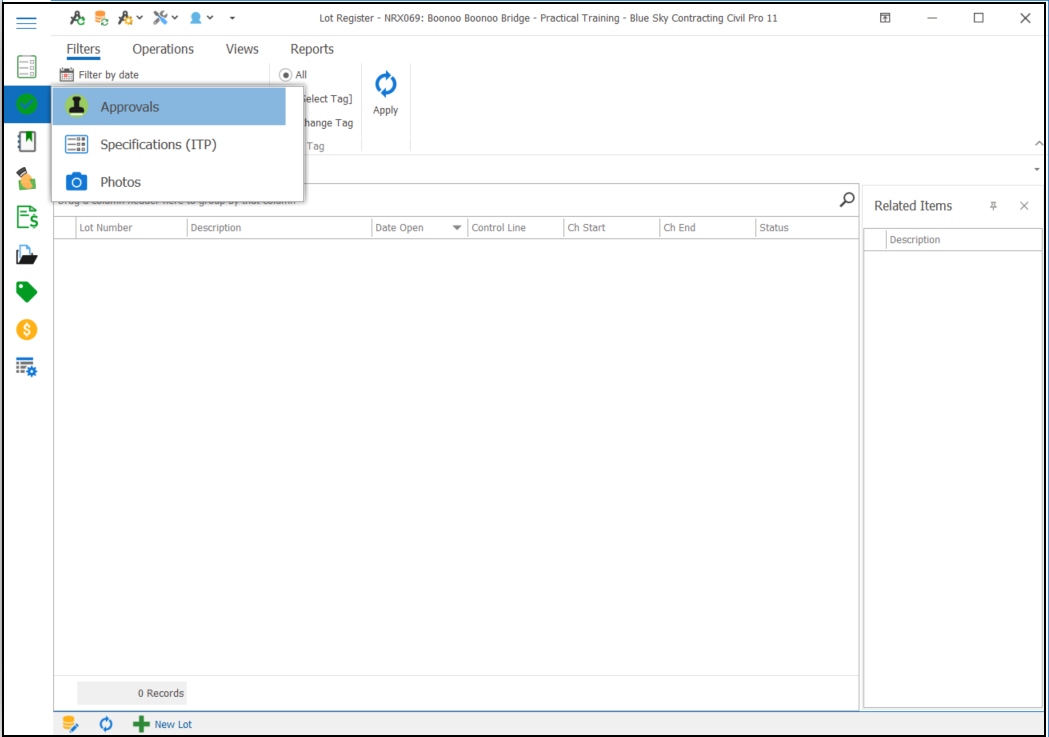Image resolution: width=1049 pixels, height=737 pixels.
Task: Choose Photos from the popup menu
Action: [x=120, y=182]
